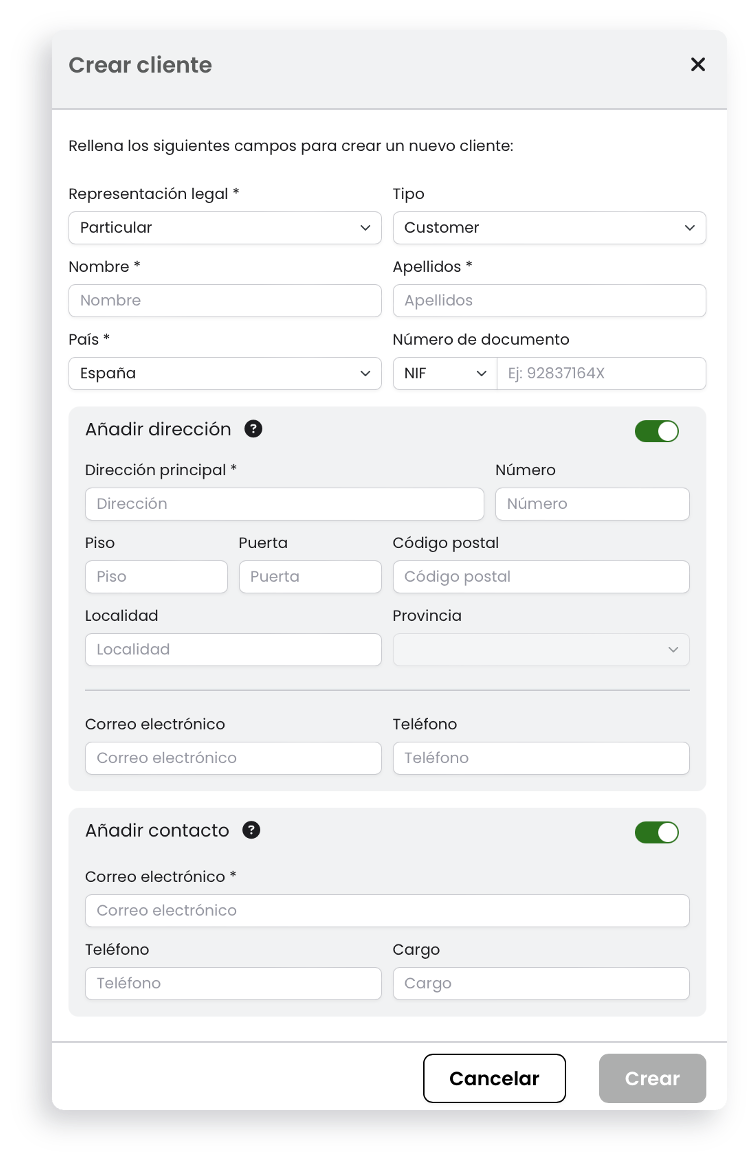Click the Código postal field
The width and height of the screenshot is (756, 1162).
(x=541, y=577)
